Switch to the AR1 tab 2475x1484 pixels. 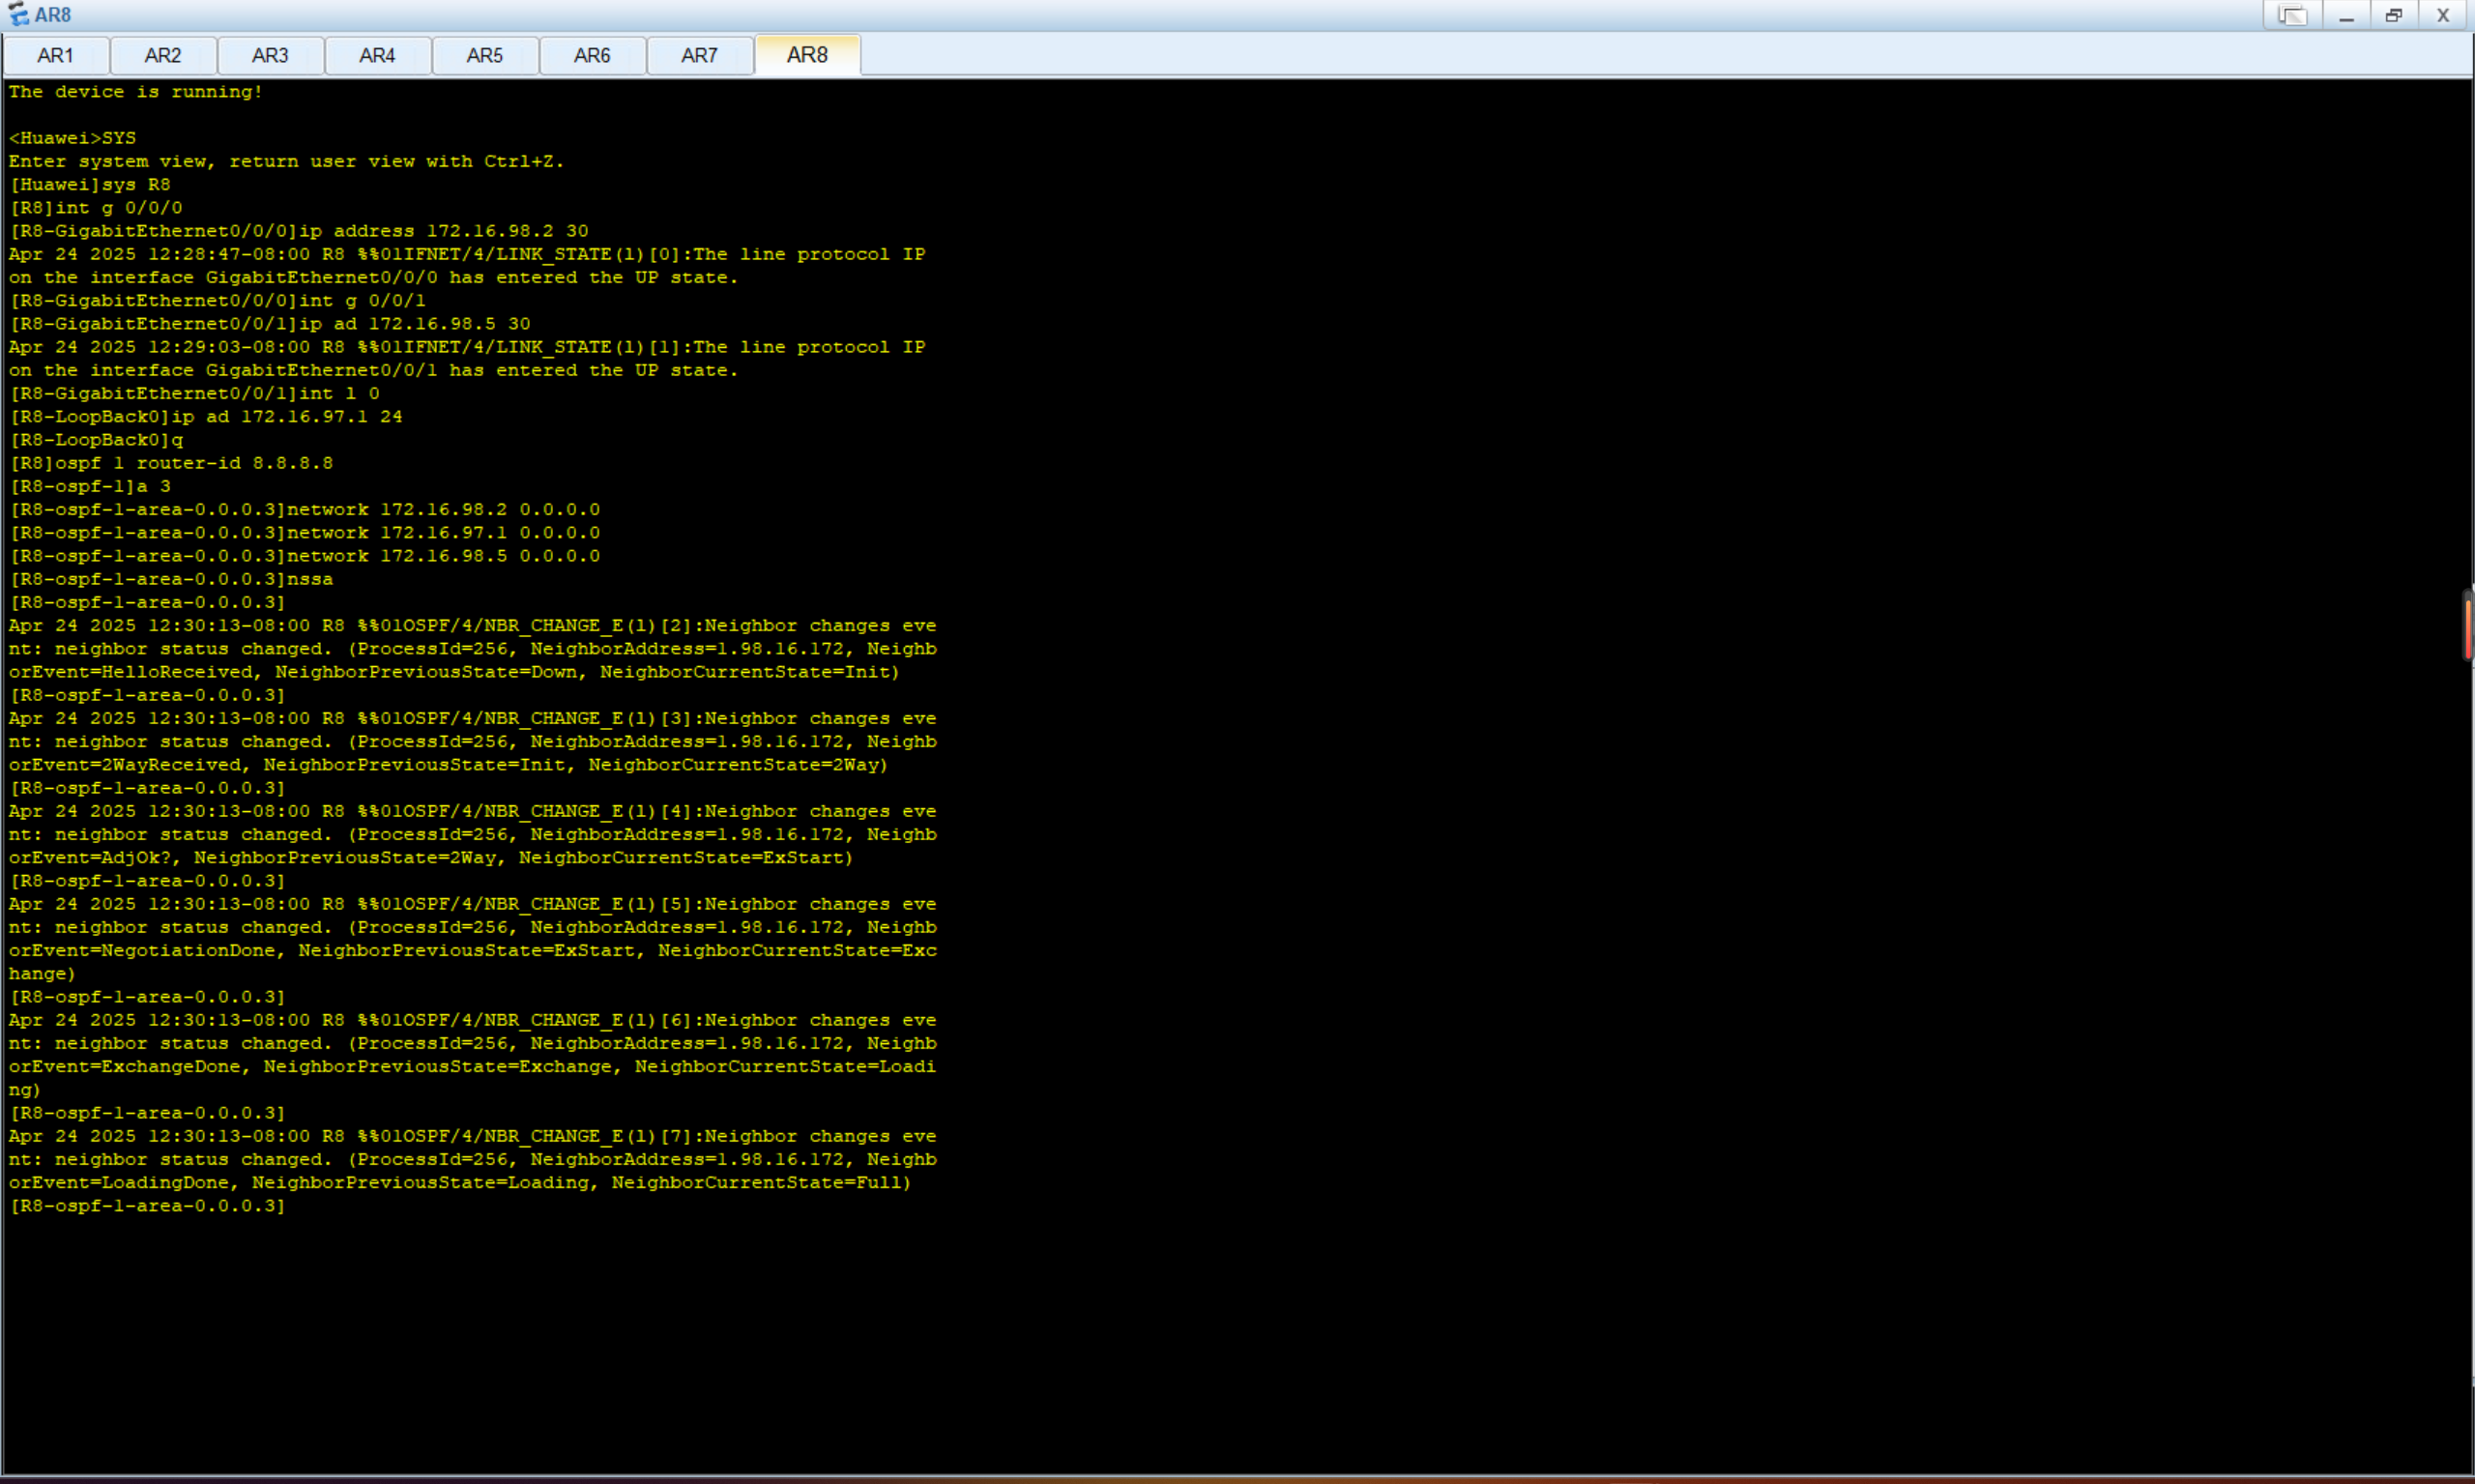[x=55, y=55]
